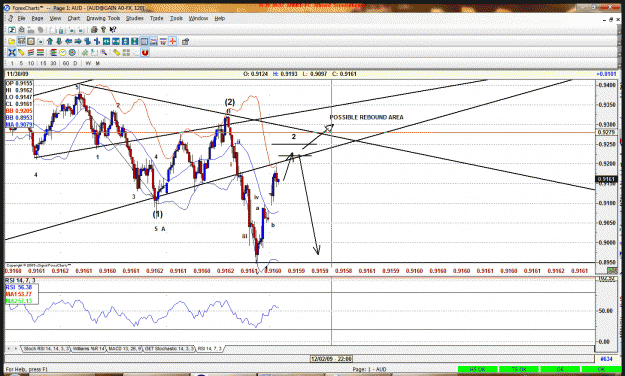Select the RSI 14, 7, 3 tab

pos(210,348)
